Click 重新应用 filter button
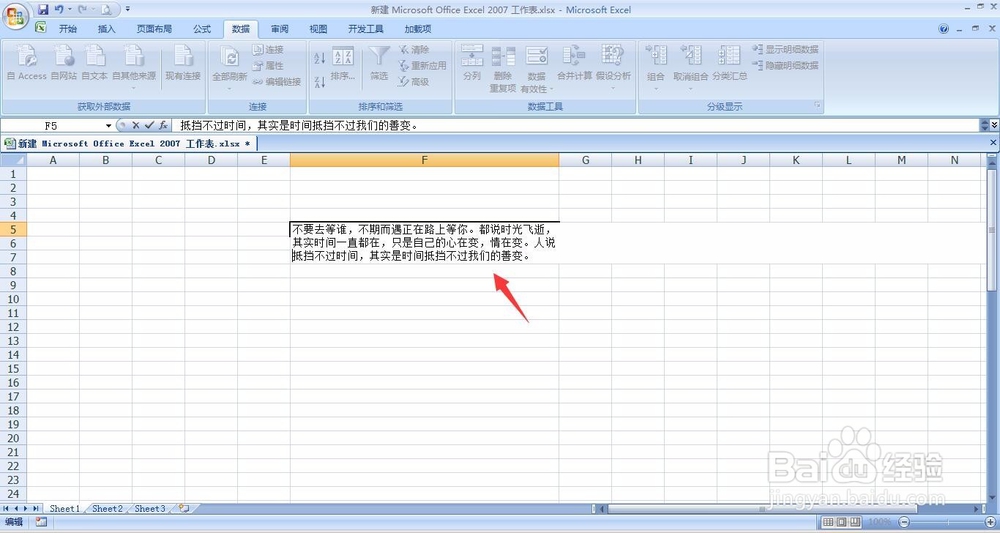Image resolution: width=1000 pixels, height=533 pixels. (422, 66)
